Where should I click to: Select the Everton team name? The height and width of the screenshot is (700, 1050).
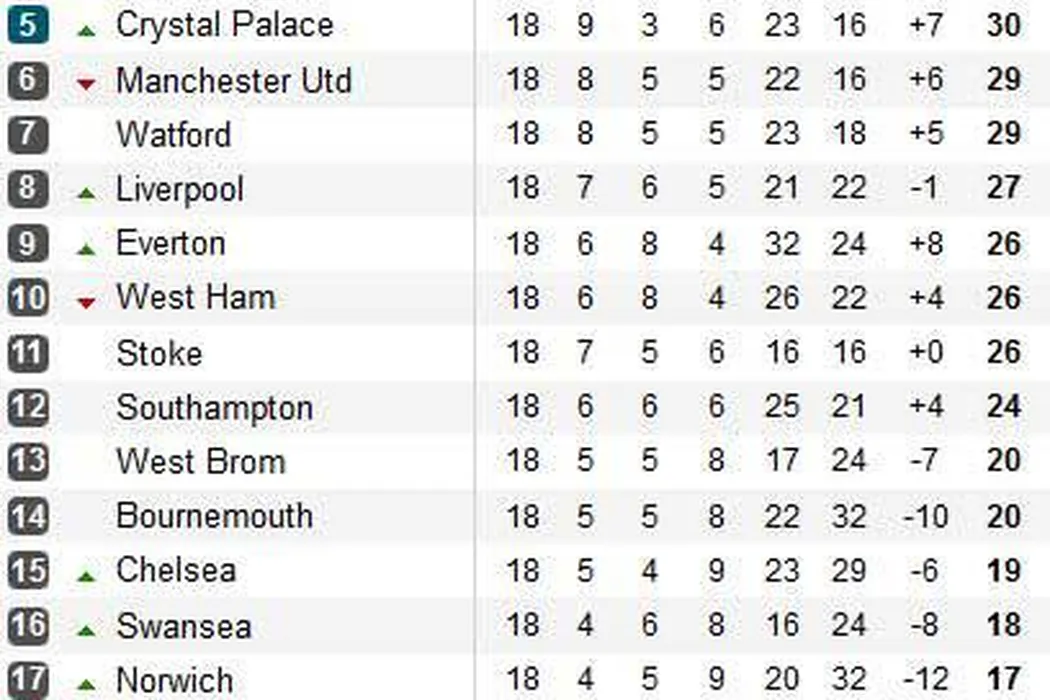171,243
